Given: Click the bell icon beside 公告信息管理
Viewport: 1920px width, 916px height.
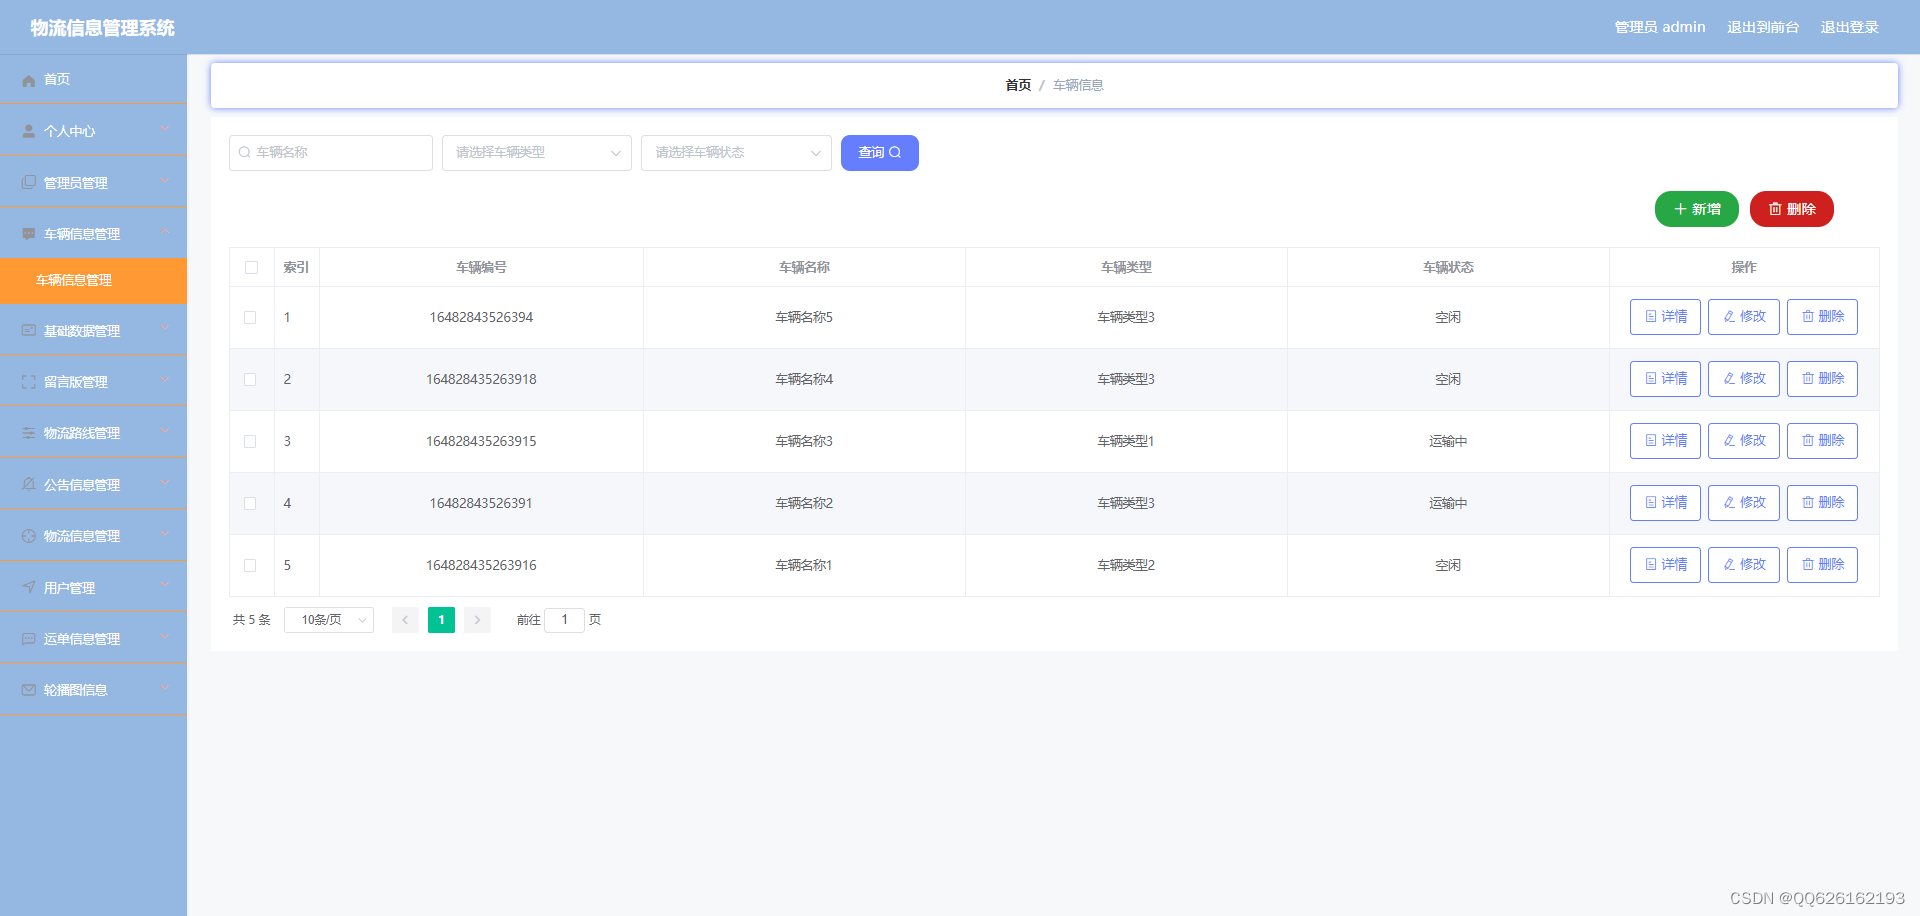Looking at the screenshot, I should point(29,485).
